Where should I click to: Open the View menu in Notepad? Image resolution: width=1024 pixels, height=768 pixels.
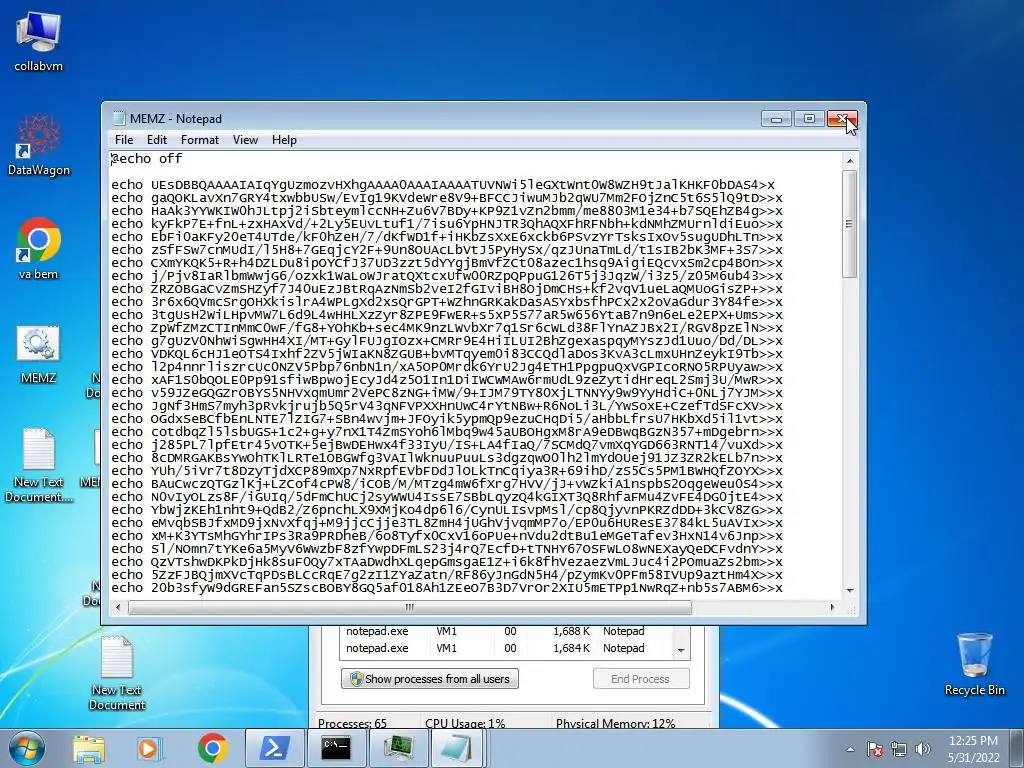(246, 140)
